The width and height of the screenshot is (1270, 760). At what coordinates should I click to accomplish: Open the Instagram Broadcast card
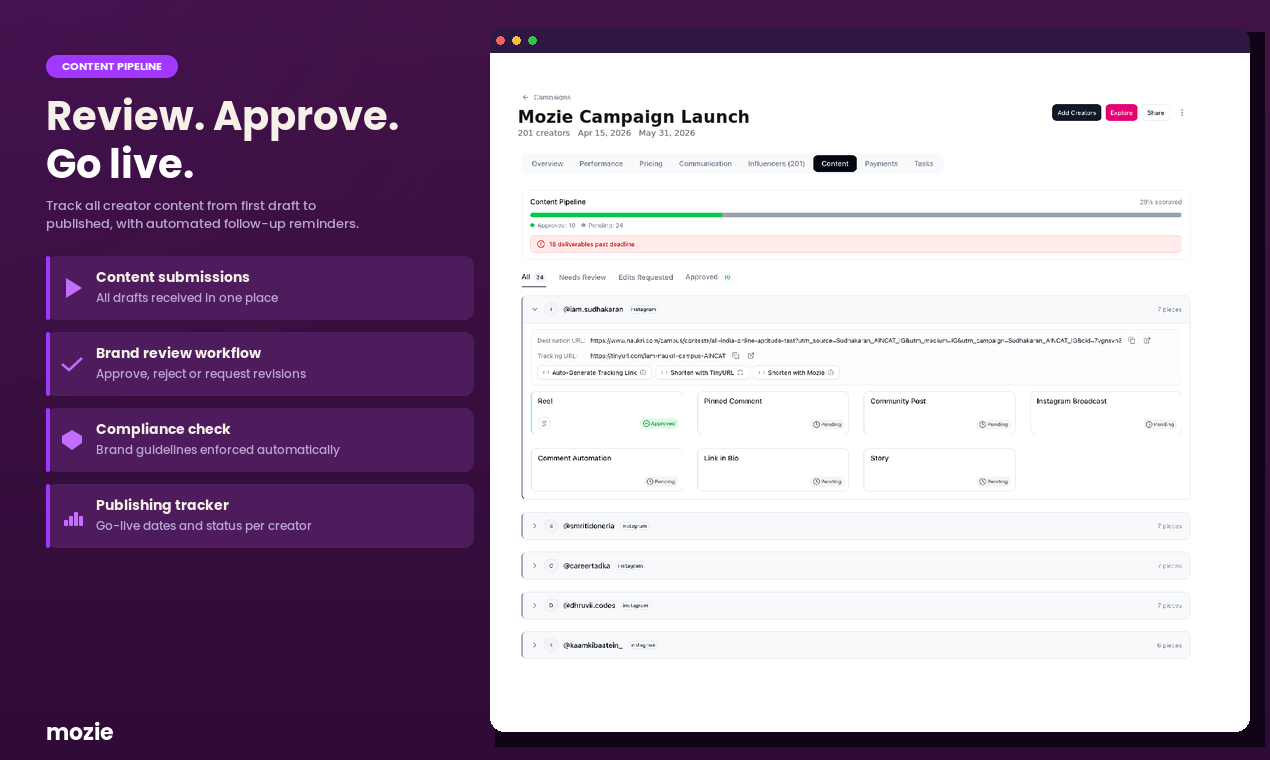pyautogui.click(x=1105, y=412)
